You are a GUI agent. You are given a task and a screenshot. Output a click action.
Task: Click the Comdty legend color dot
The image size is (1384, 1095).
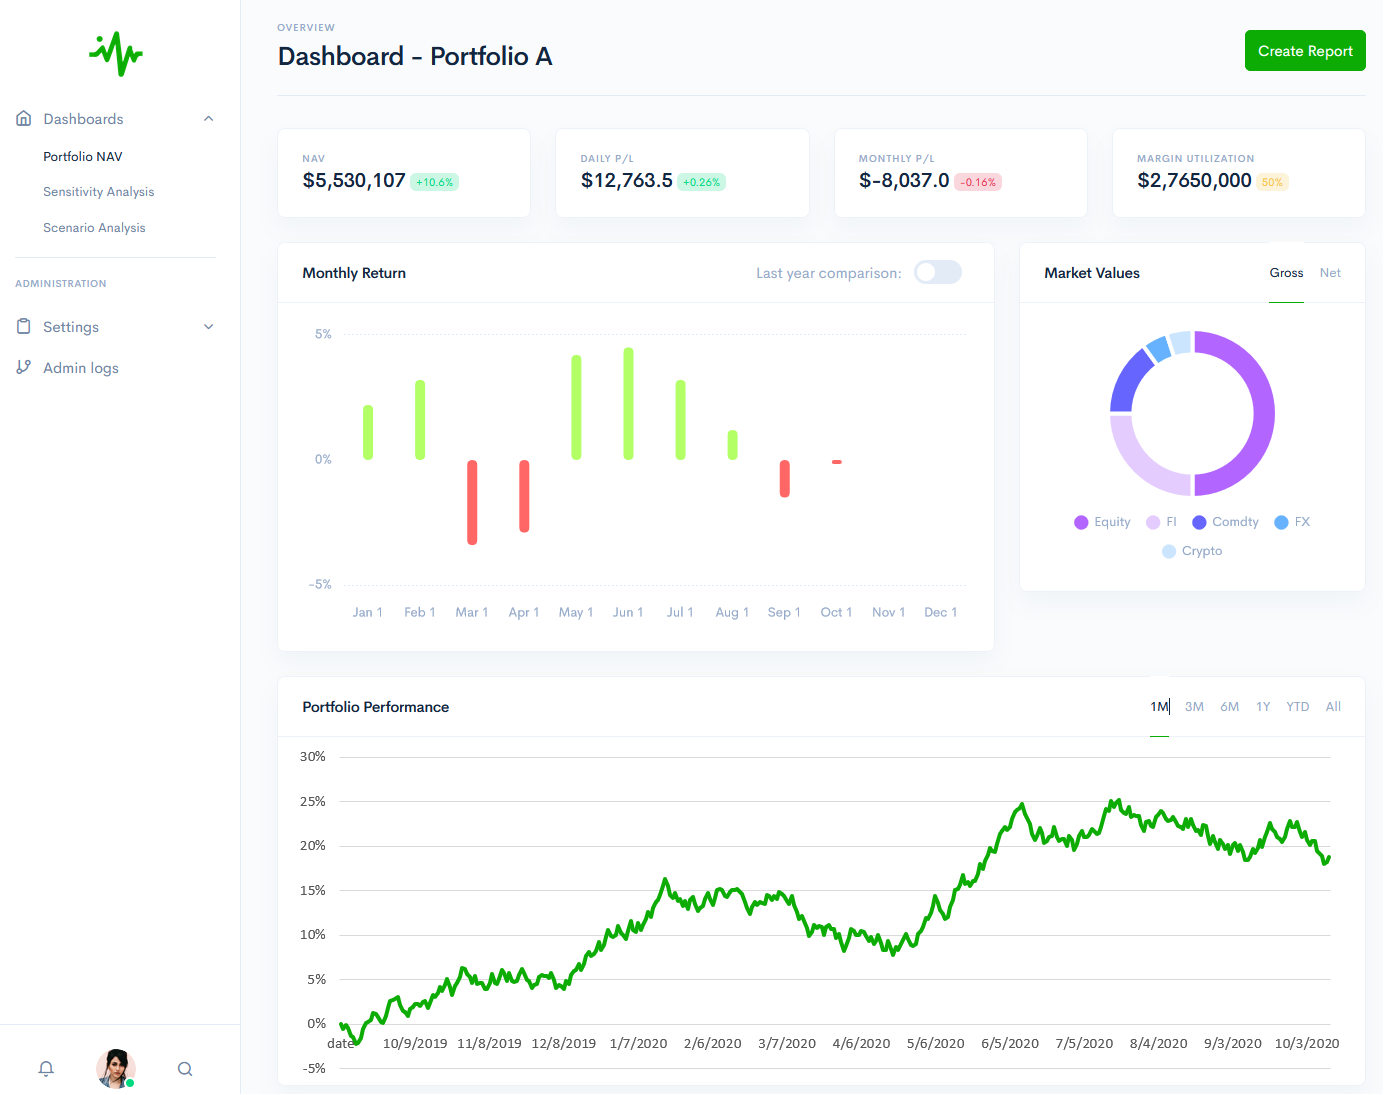(x=1199, y=522)
